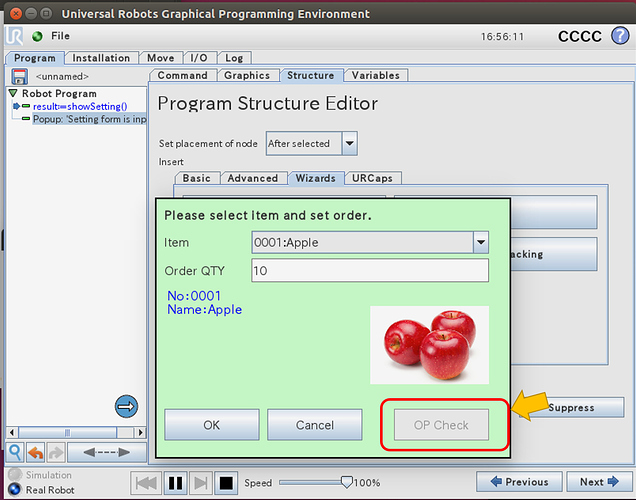
Task: Switch to the Installation tab
Action: (x=101, y=58)
